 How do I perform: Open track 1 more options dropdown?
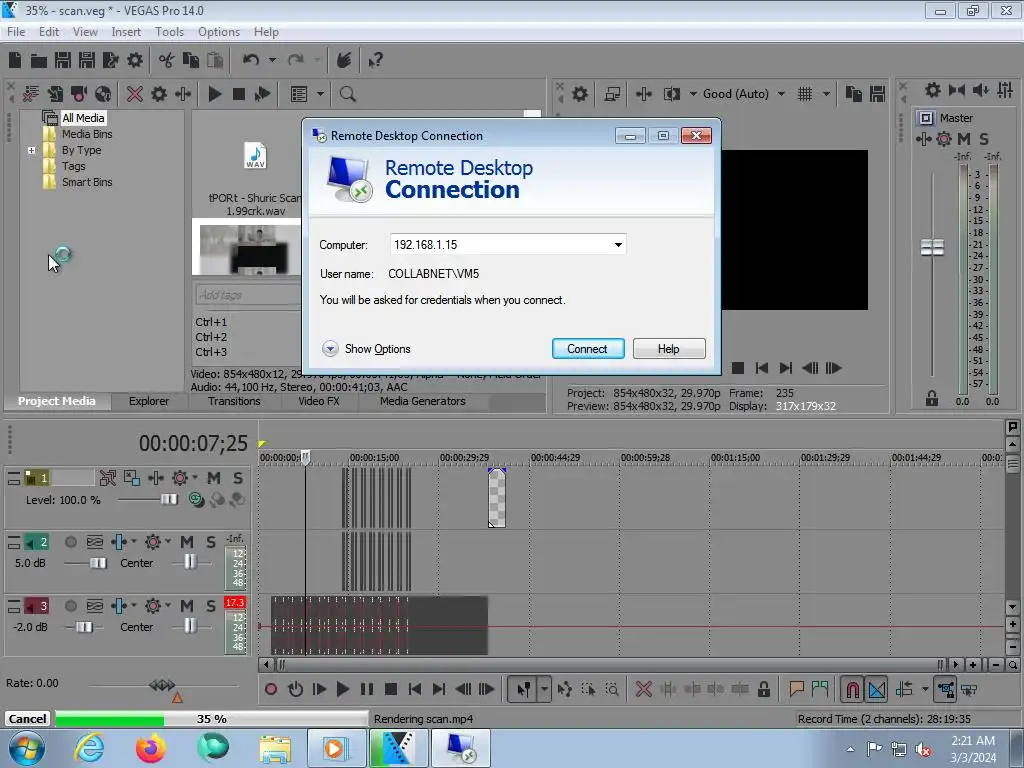[195, 478]
